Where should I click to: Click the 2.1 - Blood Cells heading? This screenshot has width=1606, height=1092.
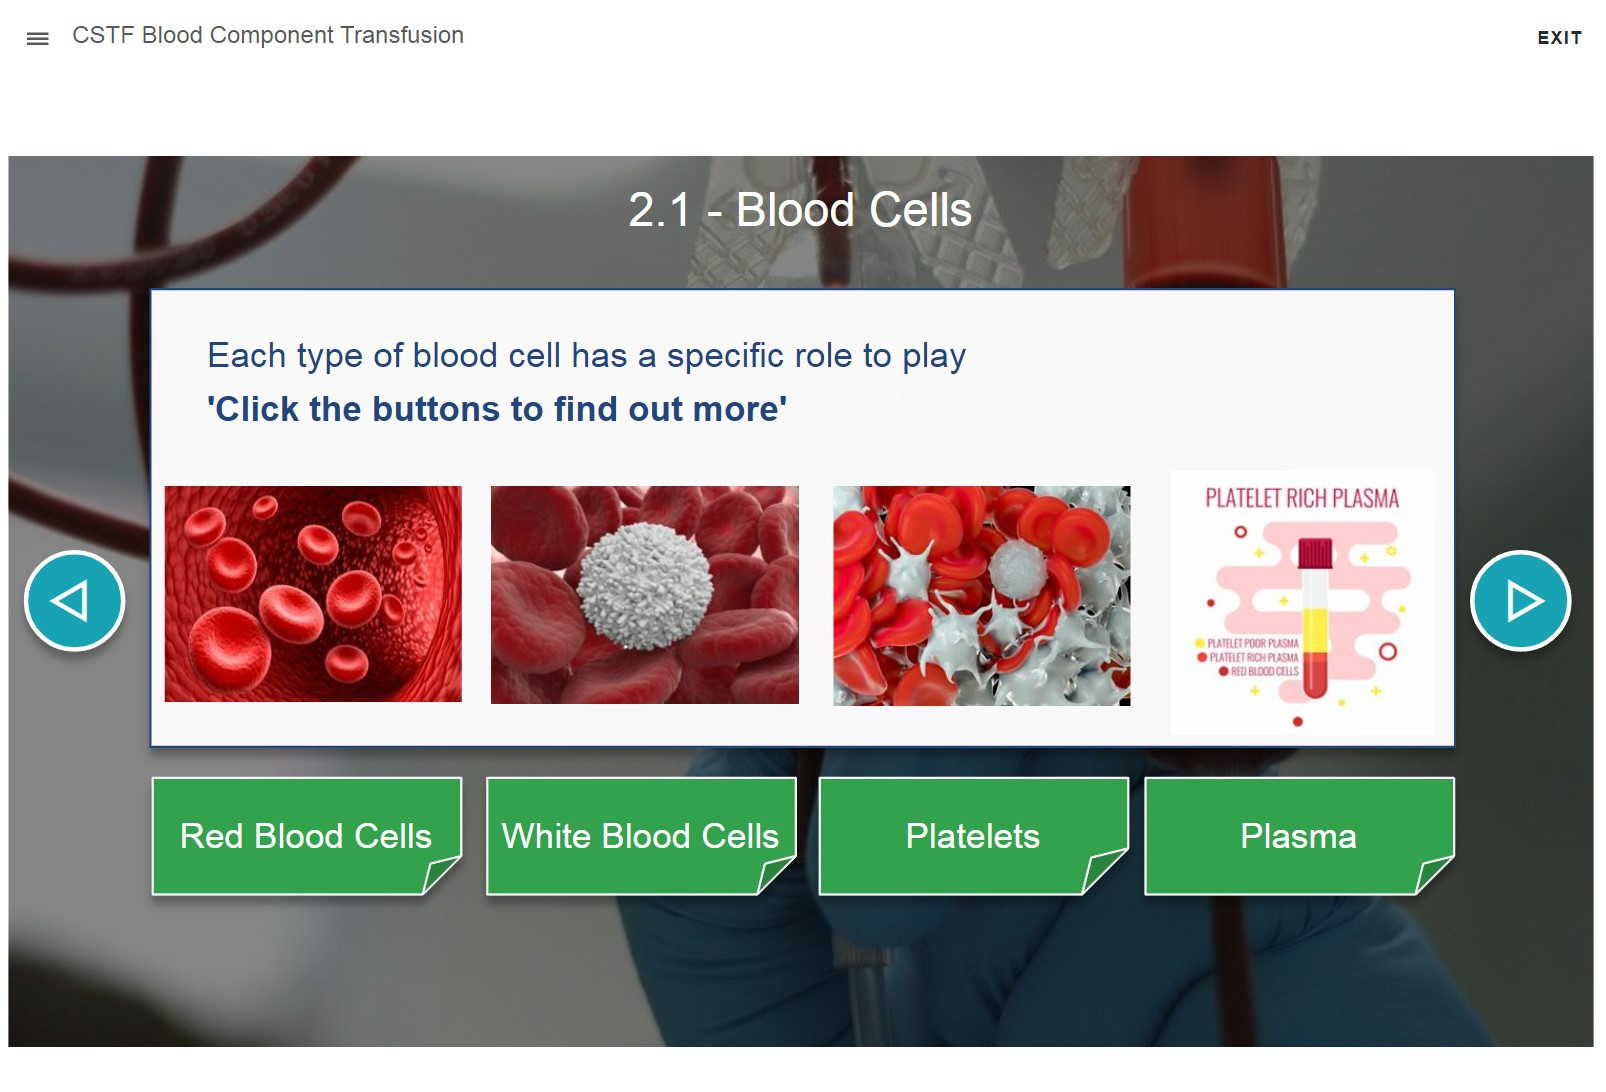click(x=800, y=210)
